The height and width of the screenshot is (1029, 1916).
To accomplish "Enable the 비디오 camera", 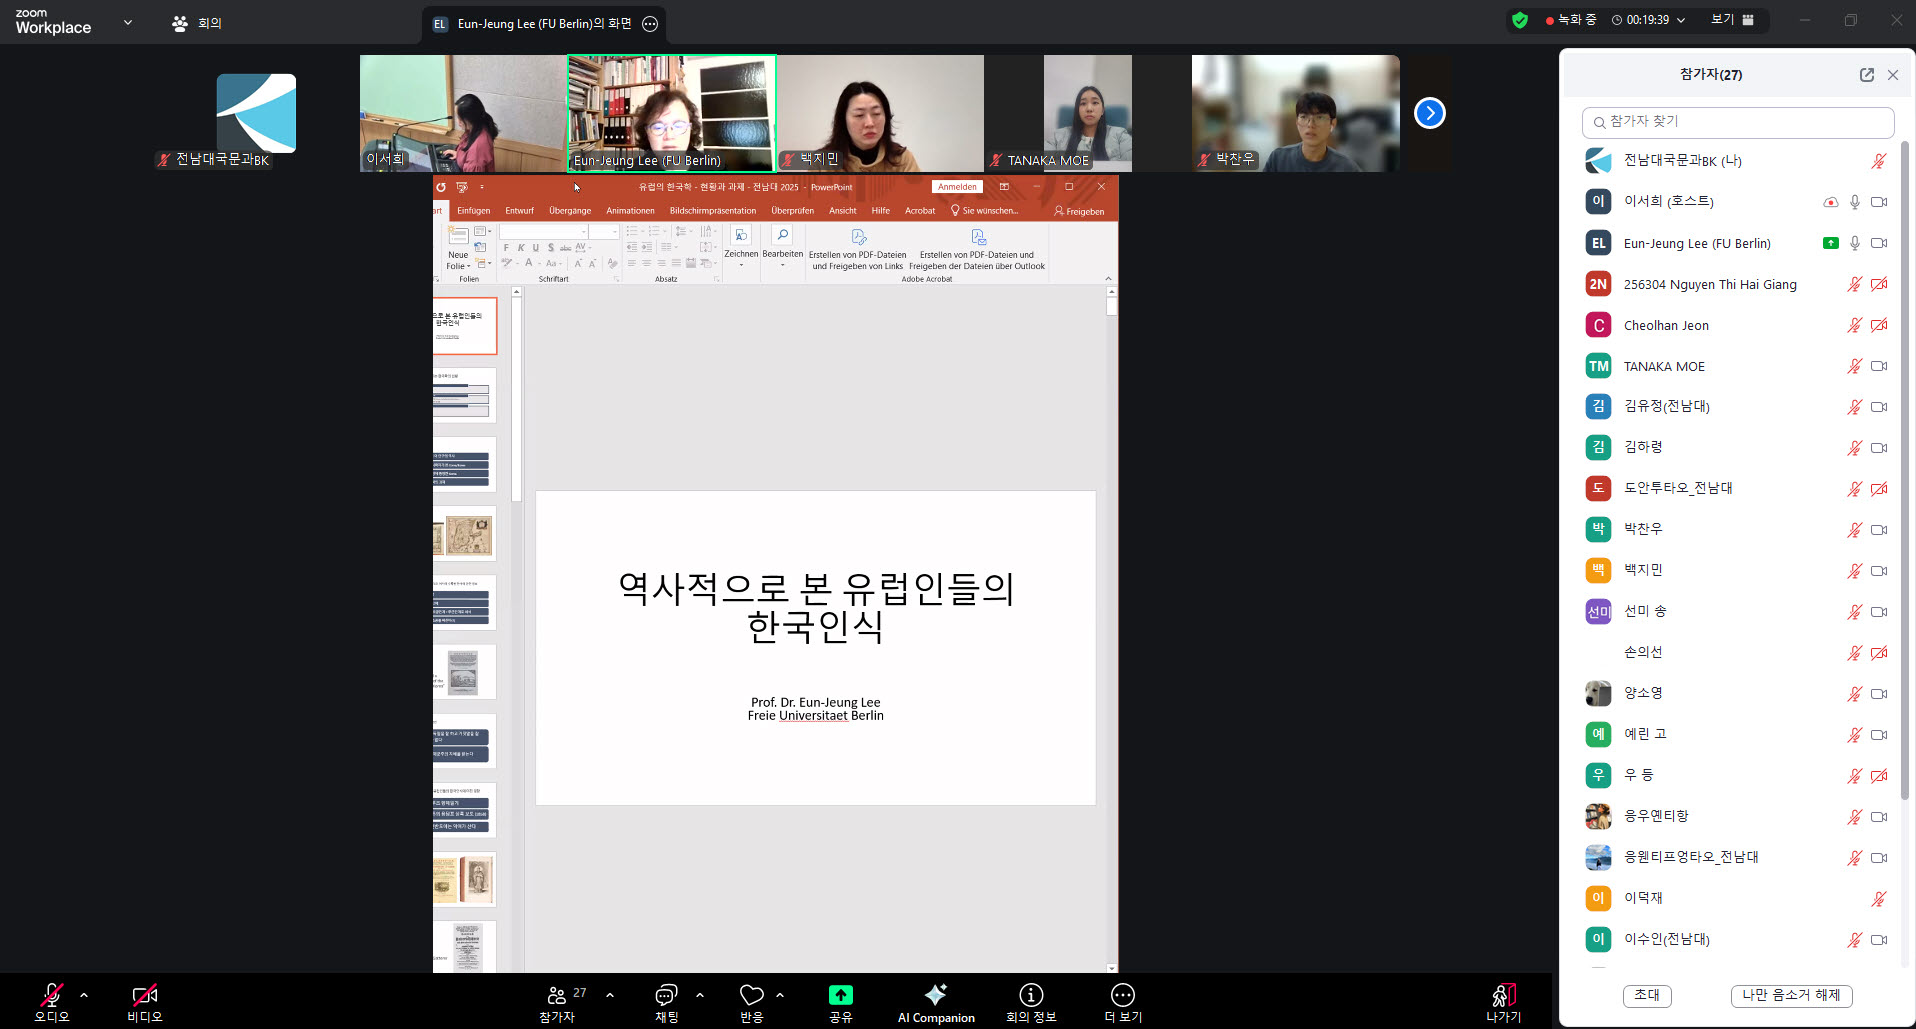I will pyautogui.click(x=143, y=995).
